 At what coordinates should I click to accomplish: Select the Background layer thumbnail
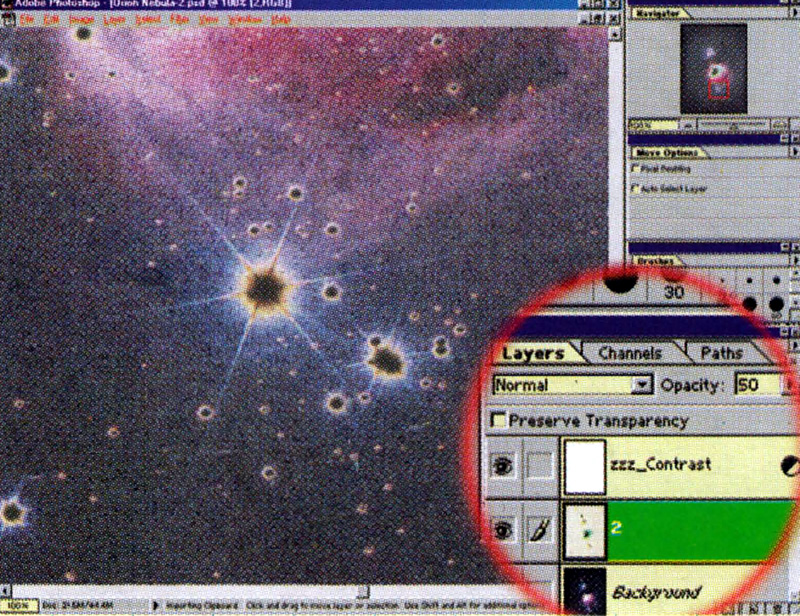click(585, 592)
